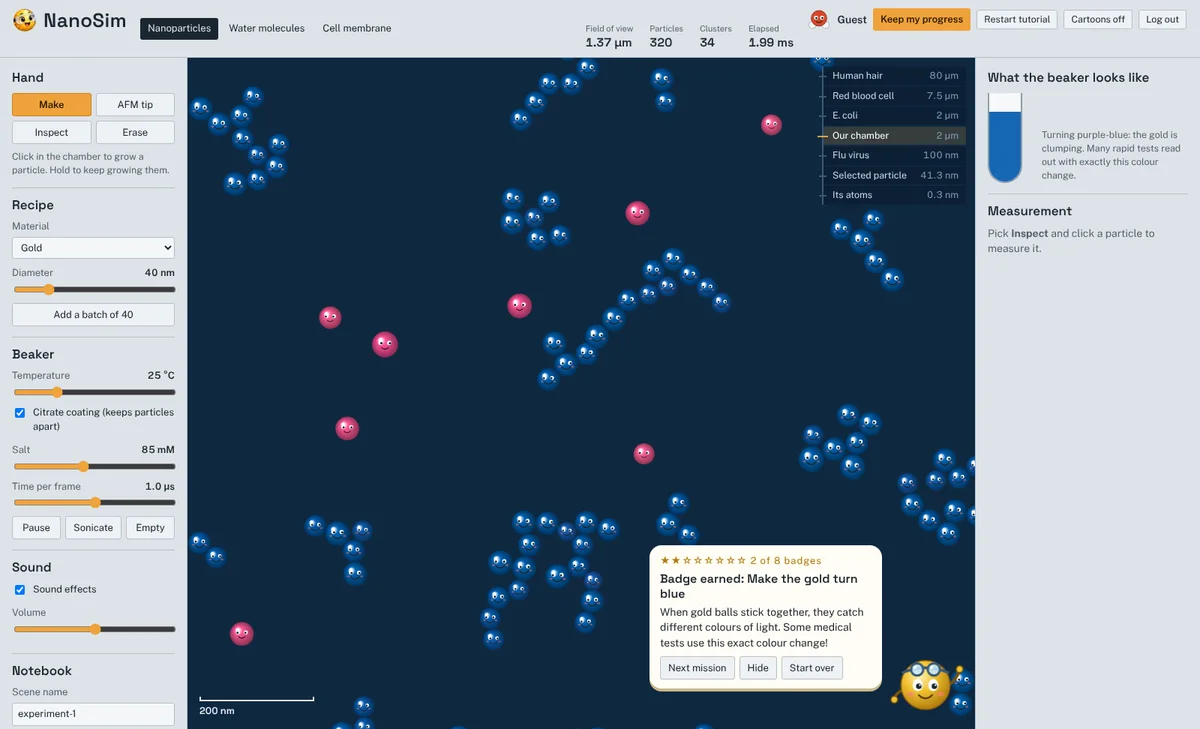Image resolution: width=1200 pixels, height=729 pixels.
Task: Adjust the sound Volume slider
Action: click(x=93, y=629)
